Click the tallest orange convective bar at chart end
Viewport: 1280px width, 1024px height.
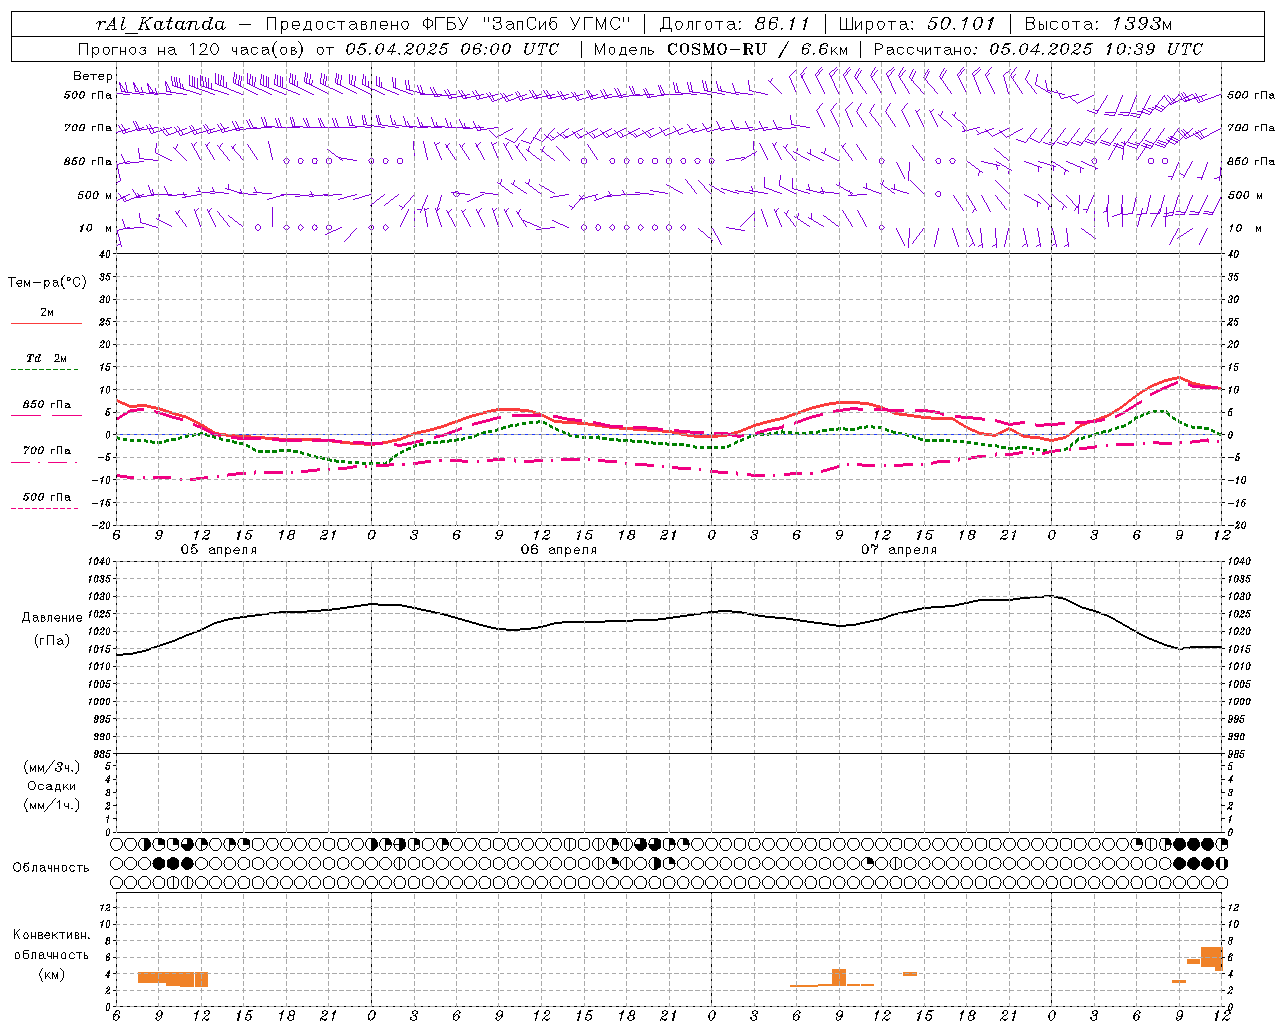pyautogui.click(x=1211, y=957)
